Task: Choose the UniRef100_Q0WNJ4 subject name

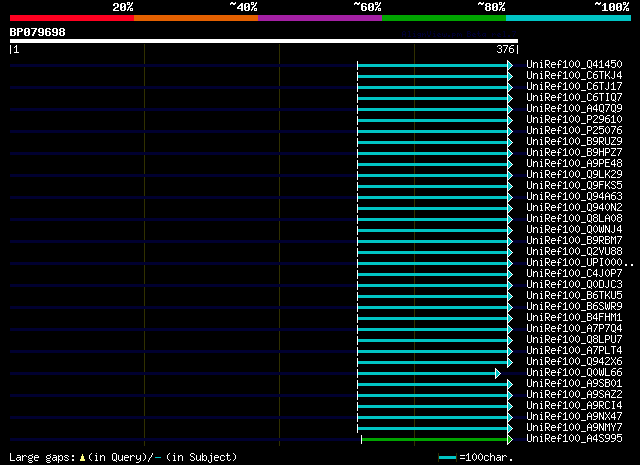Action: pyautogui.click(x=574, y=230)
